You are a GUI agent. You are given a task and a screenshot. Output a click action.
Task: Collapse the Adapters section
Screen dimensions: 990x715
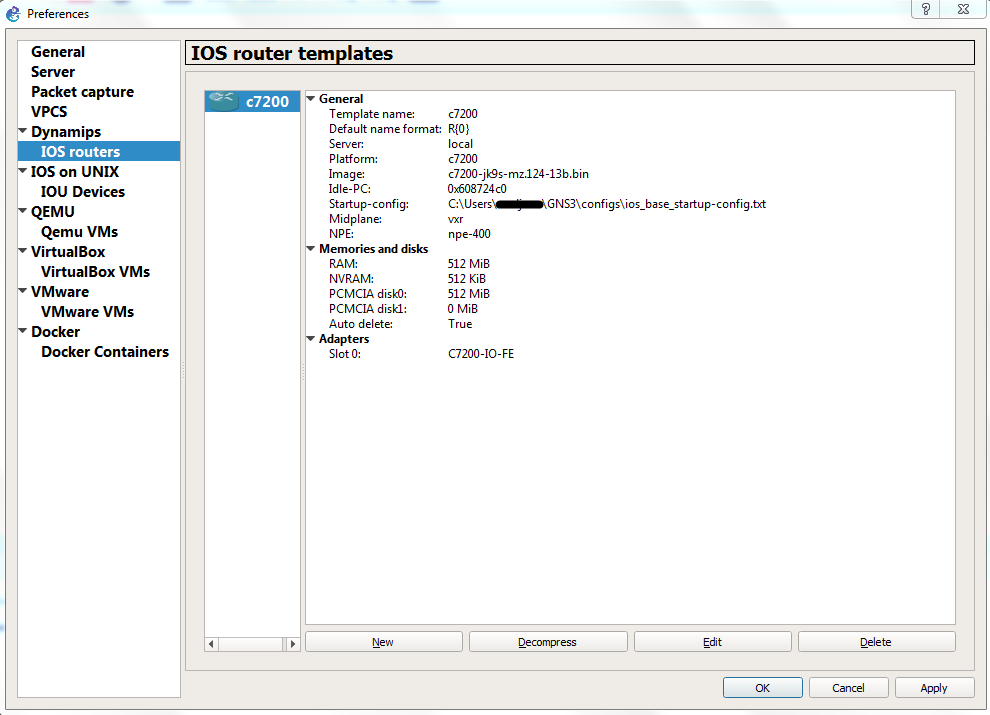[311, 339]
